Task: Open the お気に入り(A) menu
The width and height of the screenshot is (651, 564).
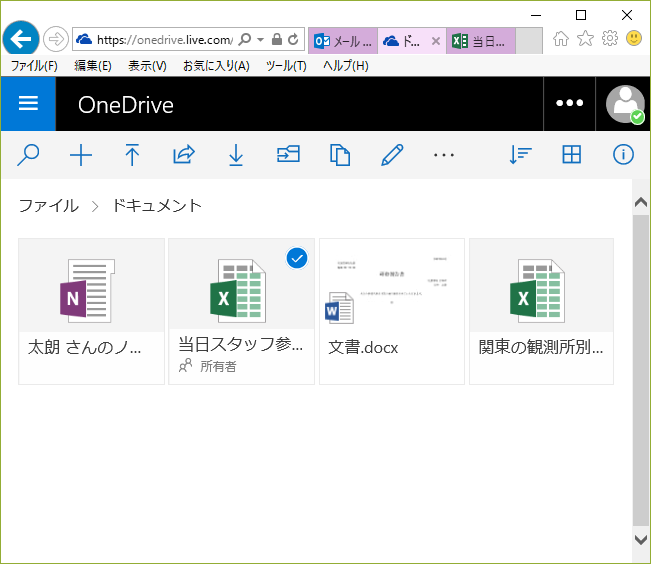Action: [x=216, y=66]
